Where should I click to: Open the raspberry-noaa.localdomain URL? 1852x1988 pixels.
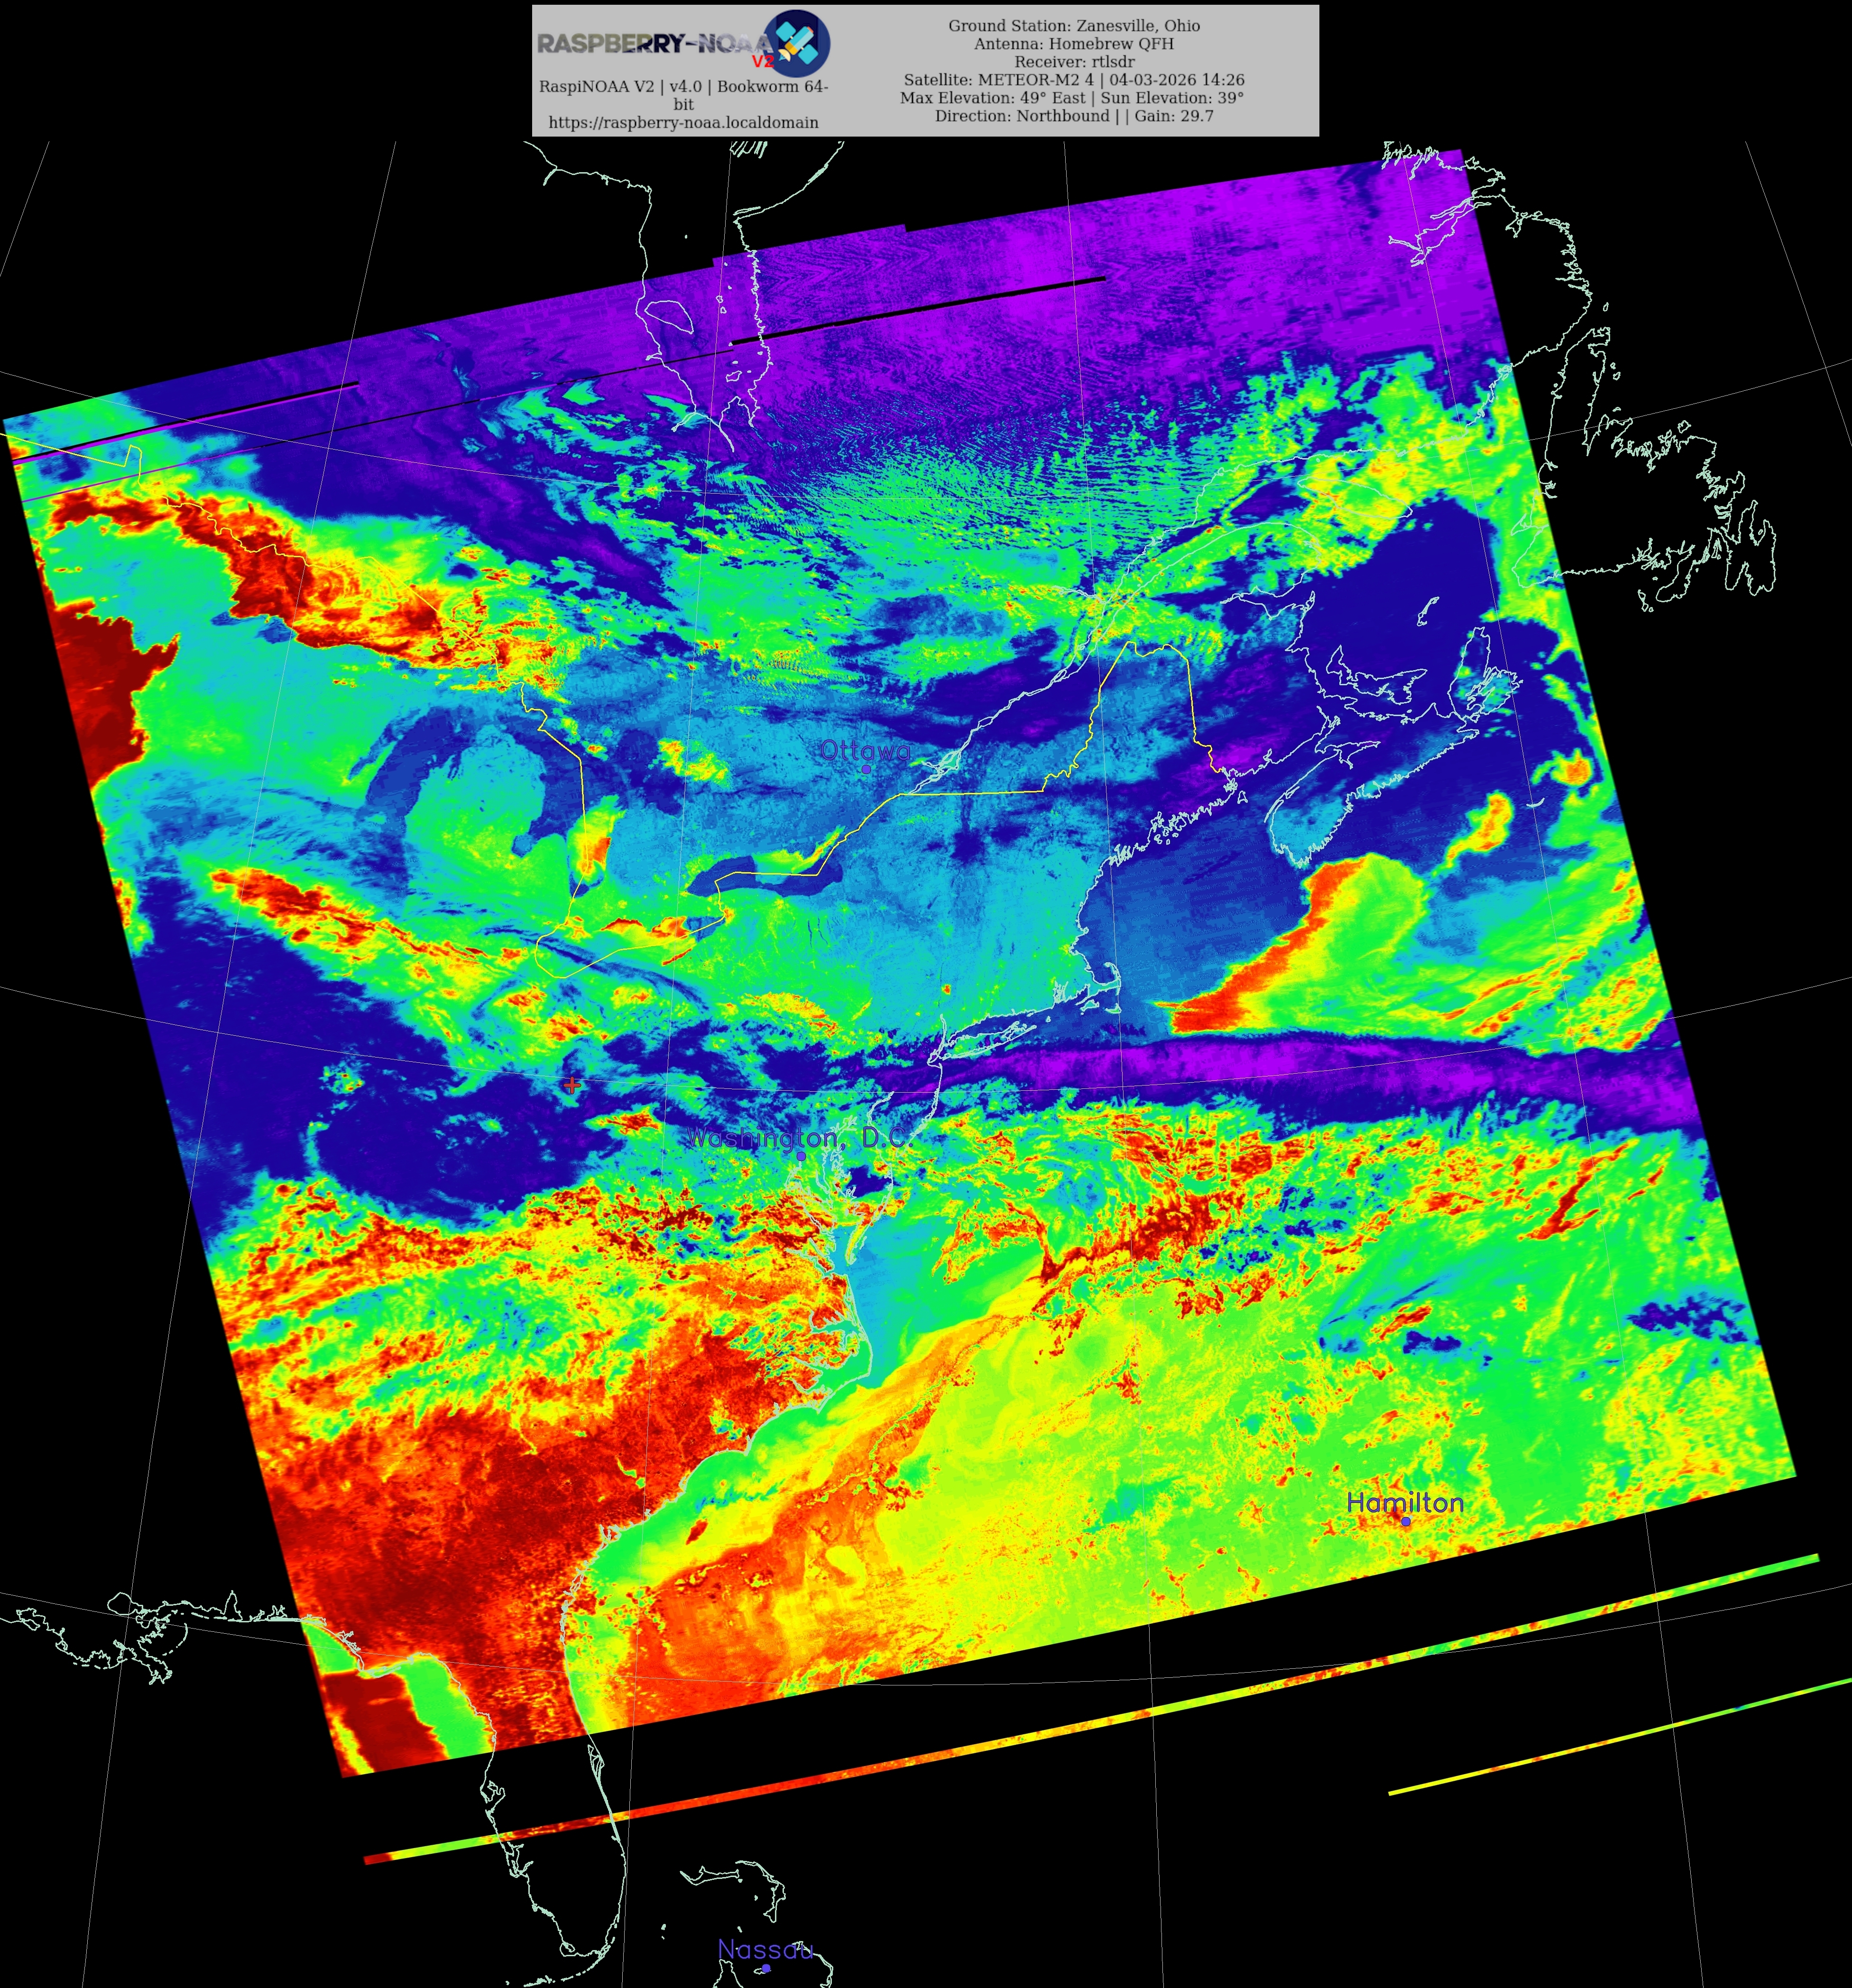coord(683,122)
